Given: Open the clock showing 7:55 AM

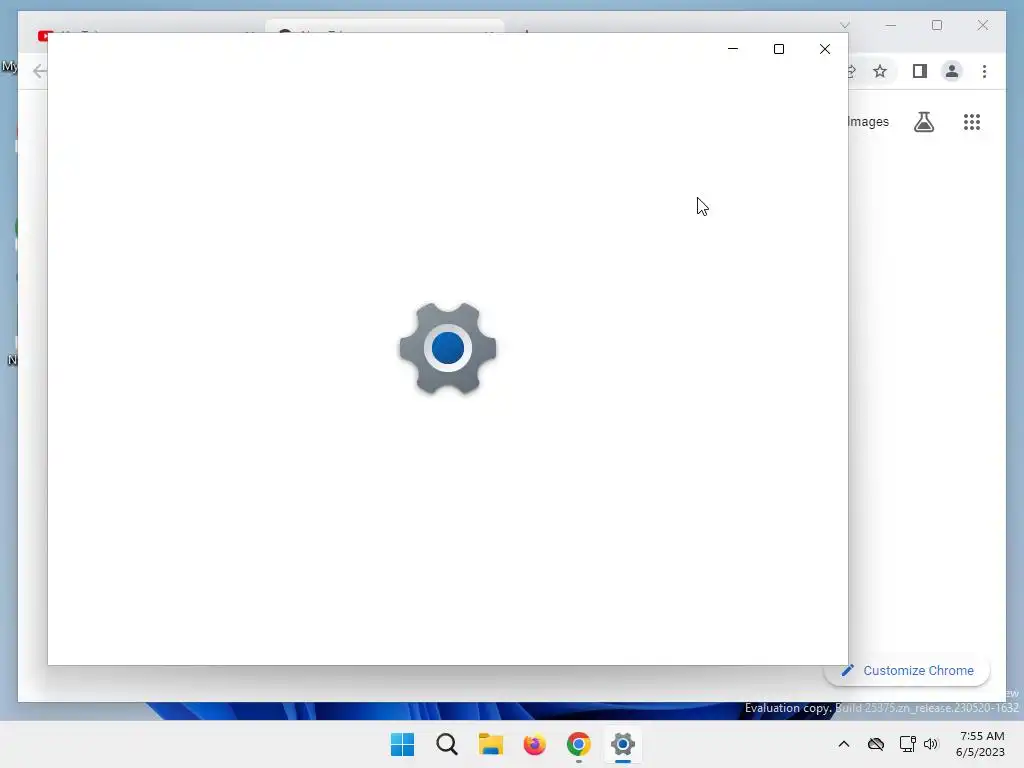Looking at the screenshot, I should [x=980, y=744].
